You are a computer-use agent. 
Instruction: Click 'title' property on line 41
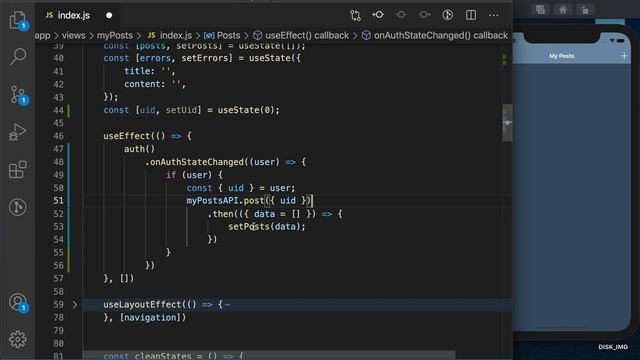tap(137, 71)
